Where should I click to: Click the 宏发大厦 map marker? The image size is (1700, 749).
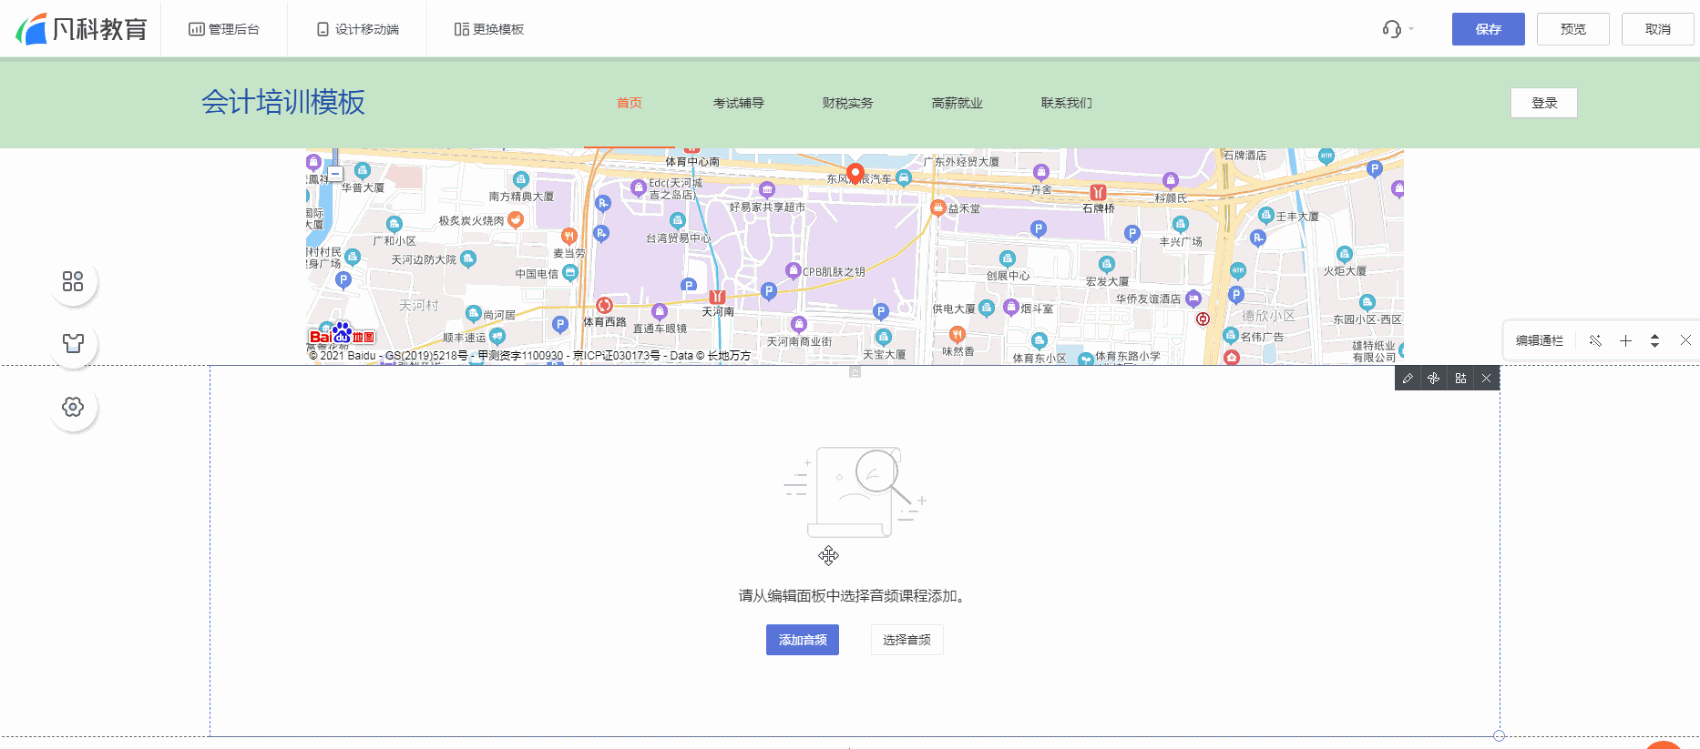[x=1106, y=264]
